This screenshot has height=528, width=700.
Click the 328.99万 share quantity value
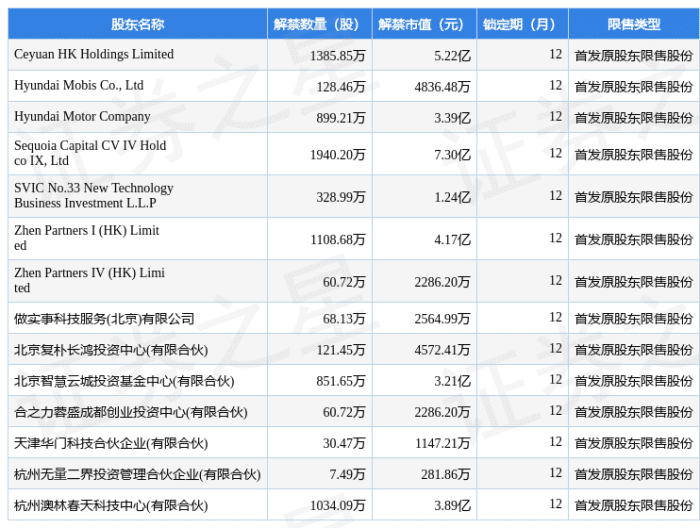pyautogui.click(x=341, y=197)
